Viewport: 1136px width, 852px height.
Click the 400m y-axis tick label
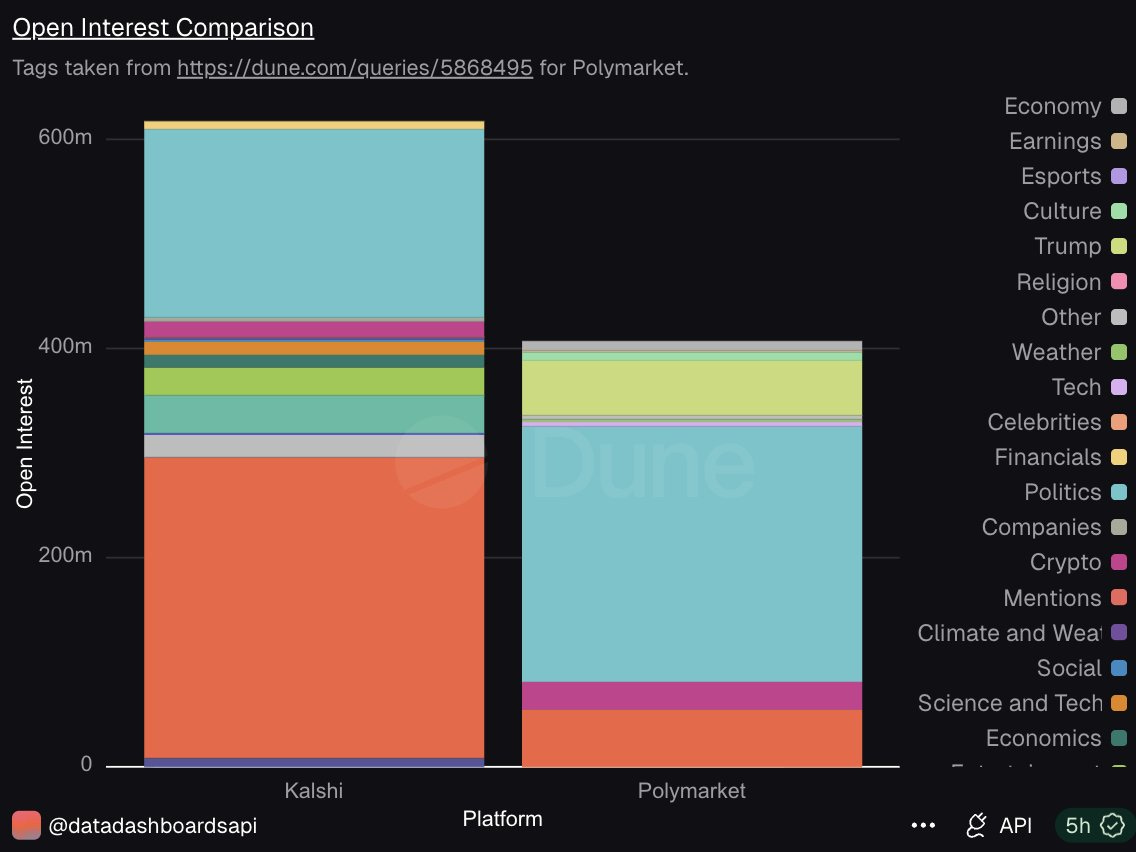pos(65,346)
